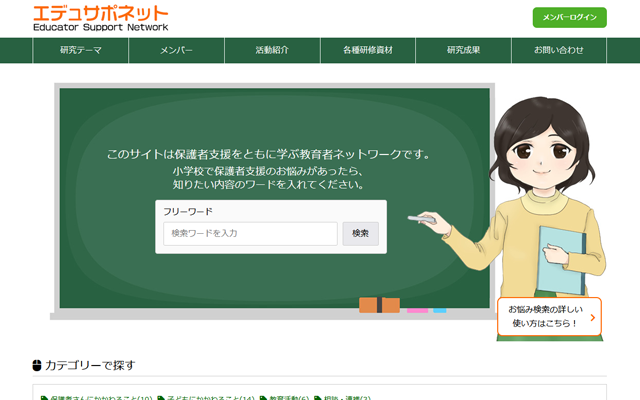This screenshot has height=400, width=640.
Task: Open the お悩み検索の詳しい使い方 guide link
Action: coord(543,317)
